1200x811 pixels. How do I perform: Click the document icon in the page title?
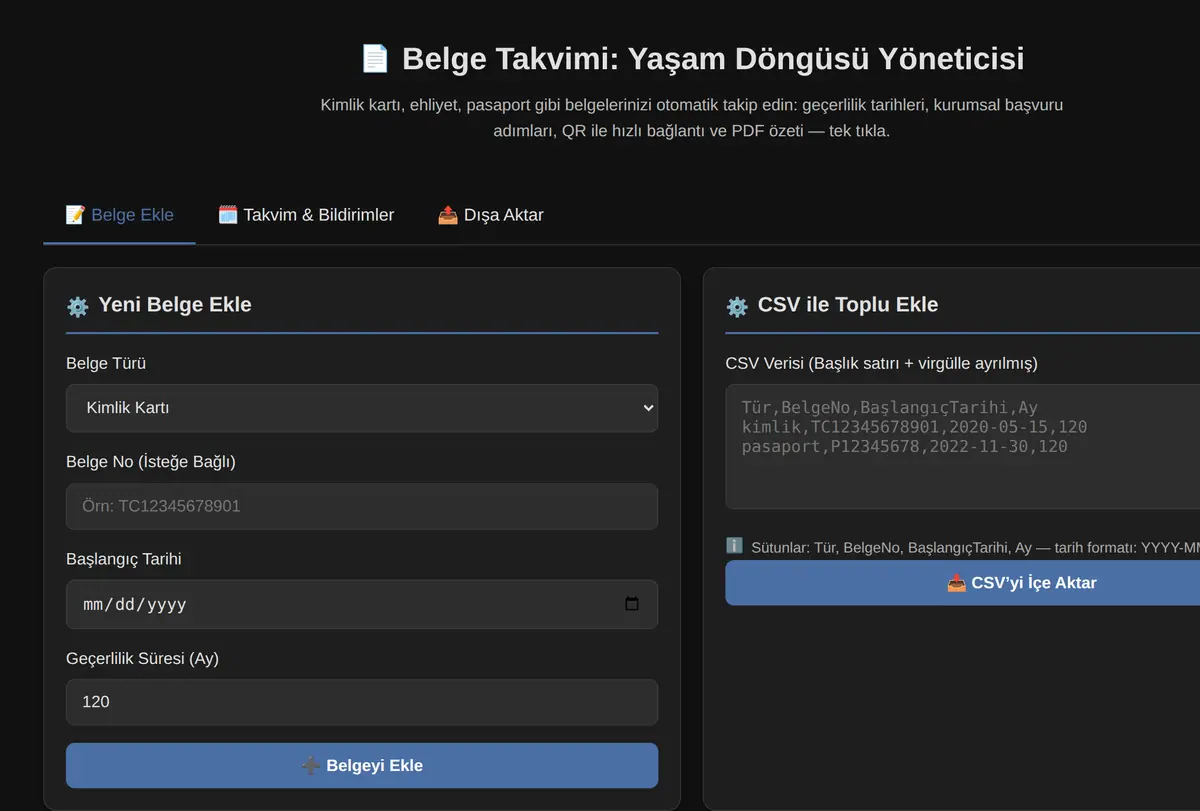[375, 58]
